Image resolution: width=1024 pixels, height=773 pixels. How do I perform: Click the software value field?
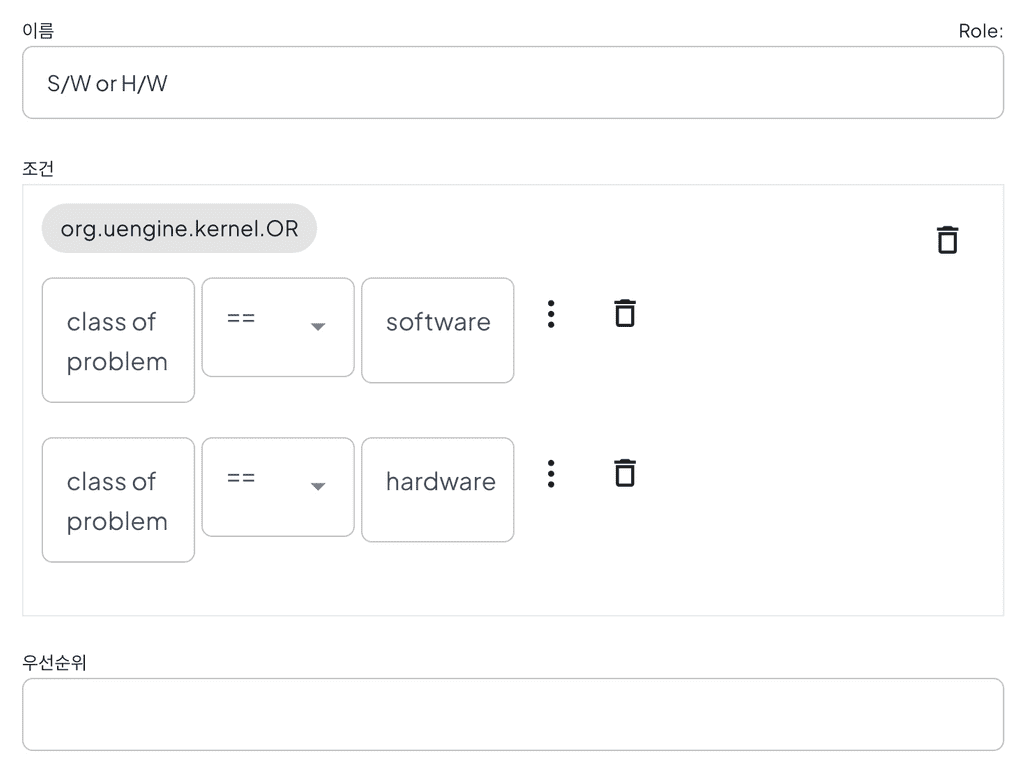click(438, 330)
